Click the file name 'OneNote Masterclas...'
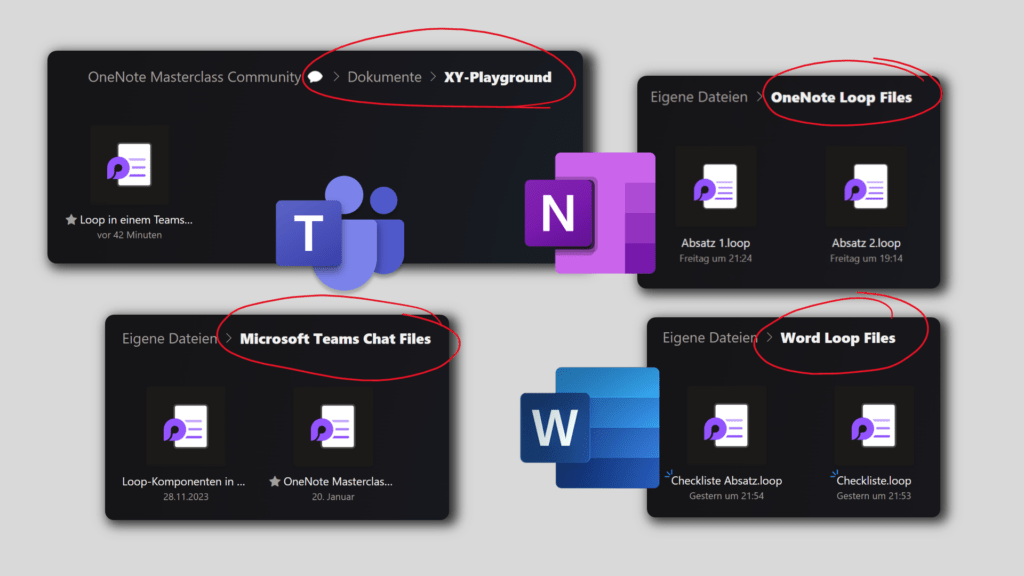 click(x=338, y=481)
